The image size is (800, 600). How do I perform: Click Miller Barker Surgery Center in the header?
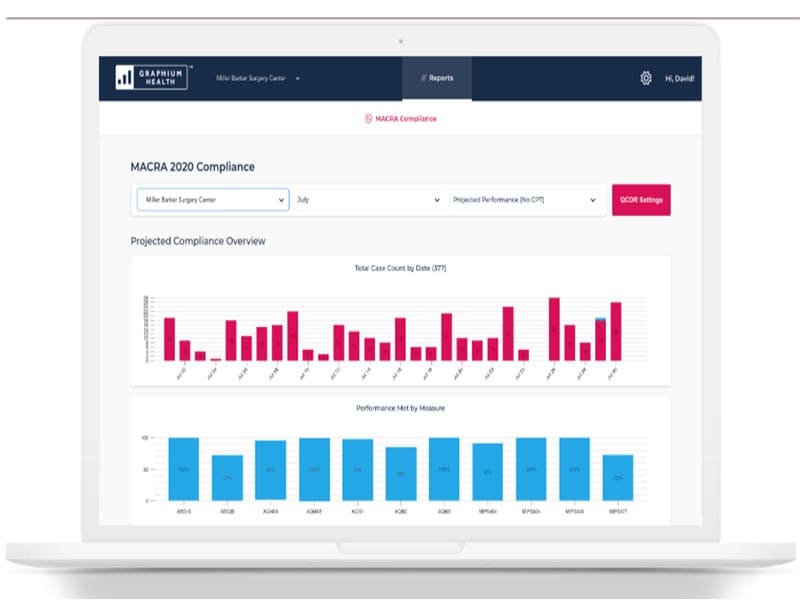click(251, 78)
